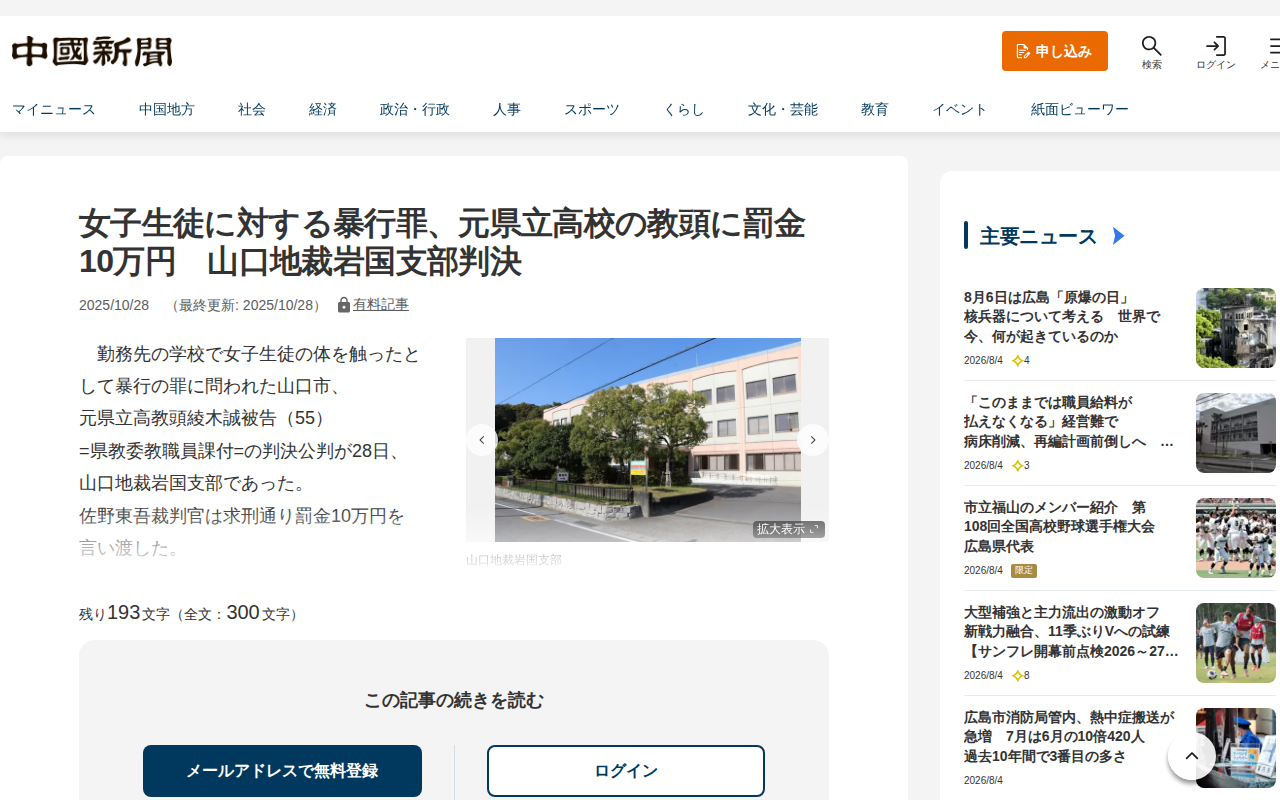The width and height of the screenshot is (1280, 800).
Task: Open the hamburger menu icon
Action: pos(1272,52)
